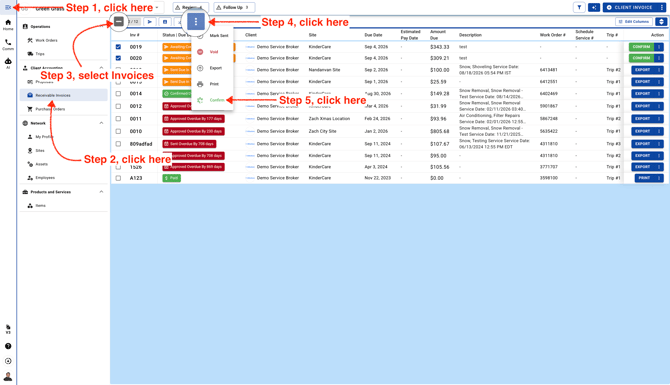The height and width of the screenshot is (385, 670).
Task: Open the bulk actions three-dot menu
Action: click(196, 21)
